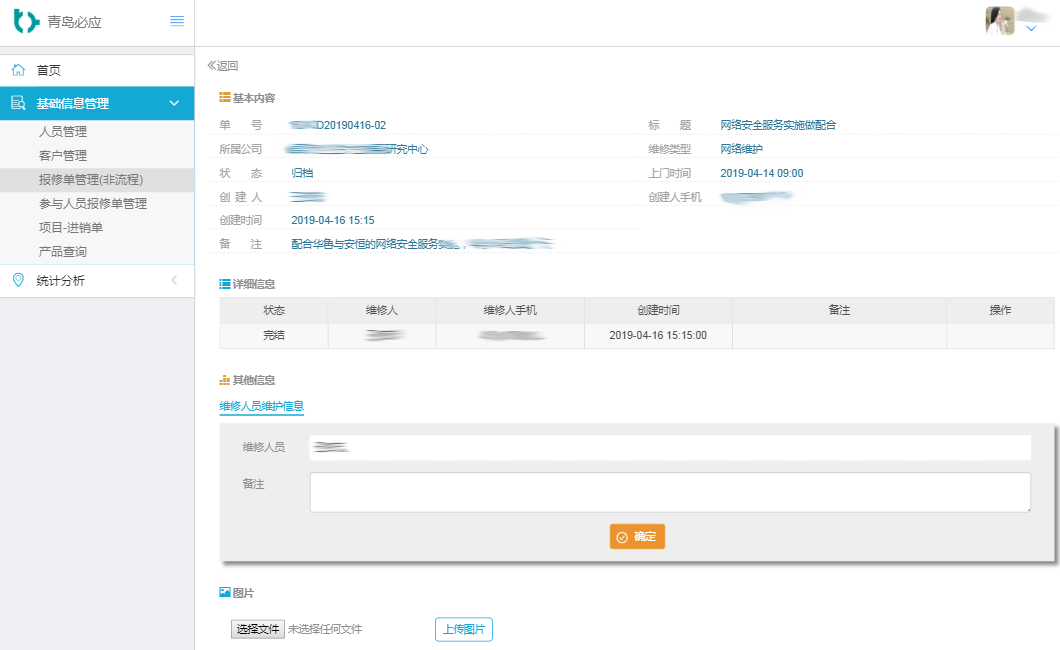Go to 产品查询 in sidebar

(63, 251)
